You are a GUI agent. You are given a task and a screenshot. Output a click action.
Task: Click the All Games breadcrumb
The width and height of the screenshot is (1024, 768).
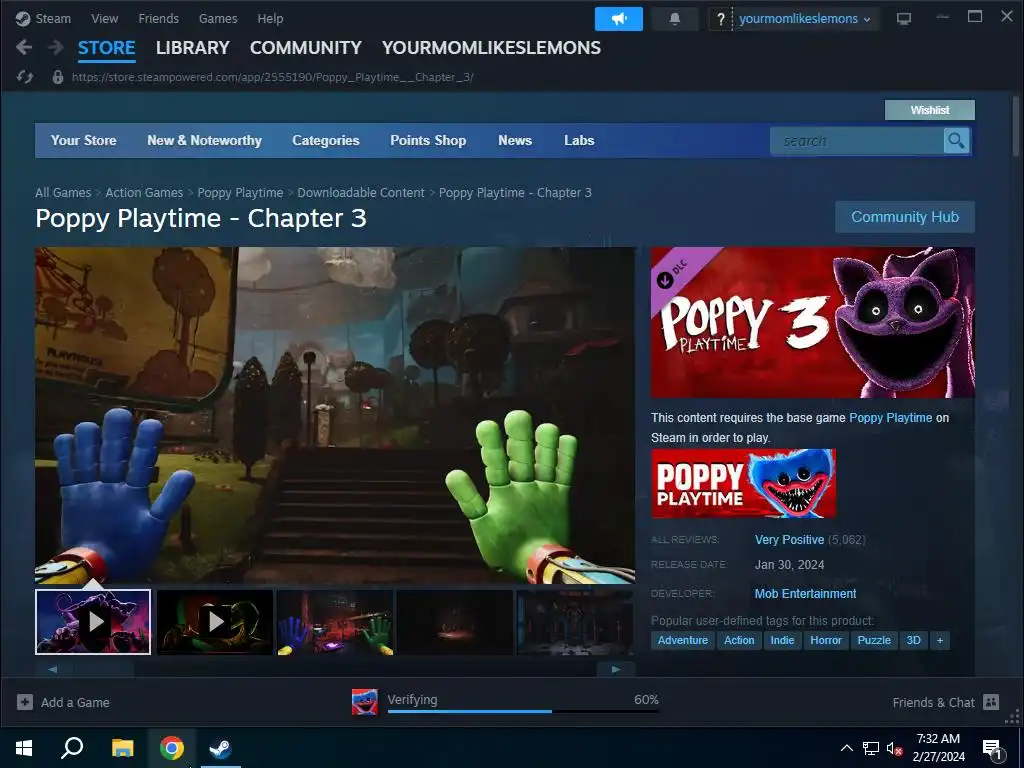pos(63,193)
